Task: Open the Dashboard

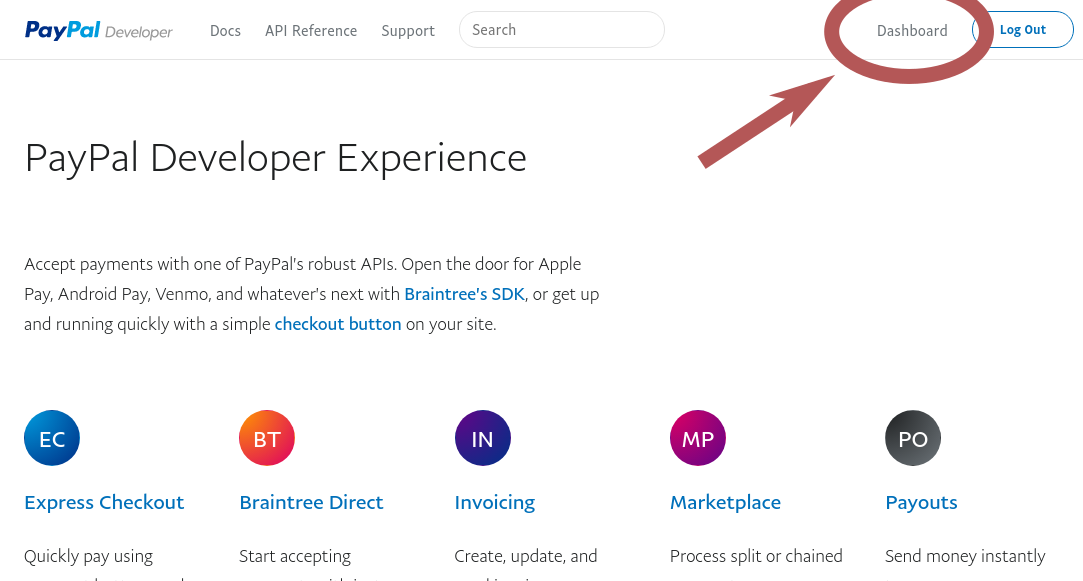Action: click(x=912, y=31)
